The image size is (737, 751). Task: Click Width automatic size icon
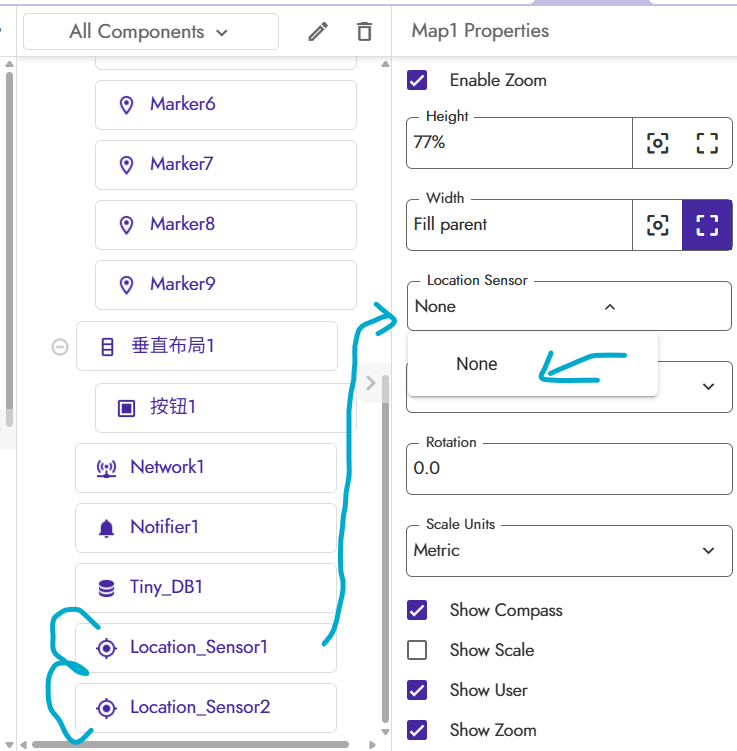[657, 225]
